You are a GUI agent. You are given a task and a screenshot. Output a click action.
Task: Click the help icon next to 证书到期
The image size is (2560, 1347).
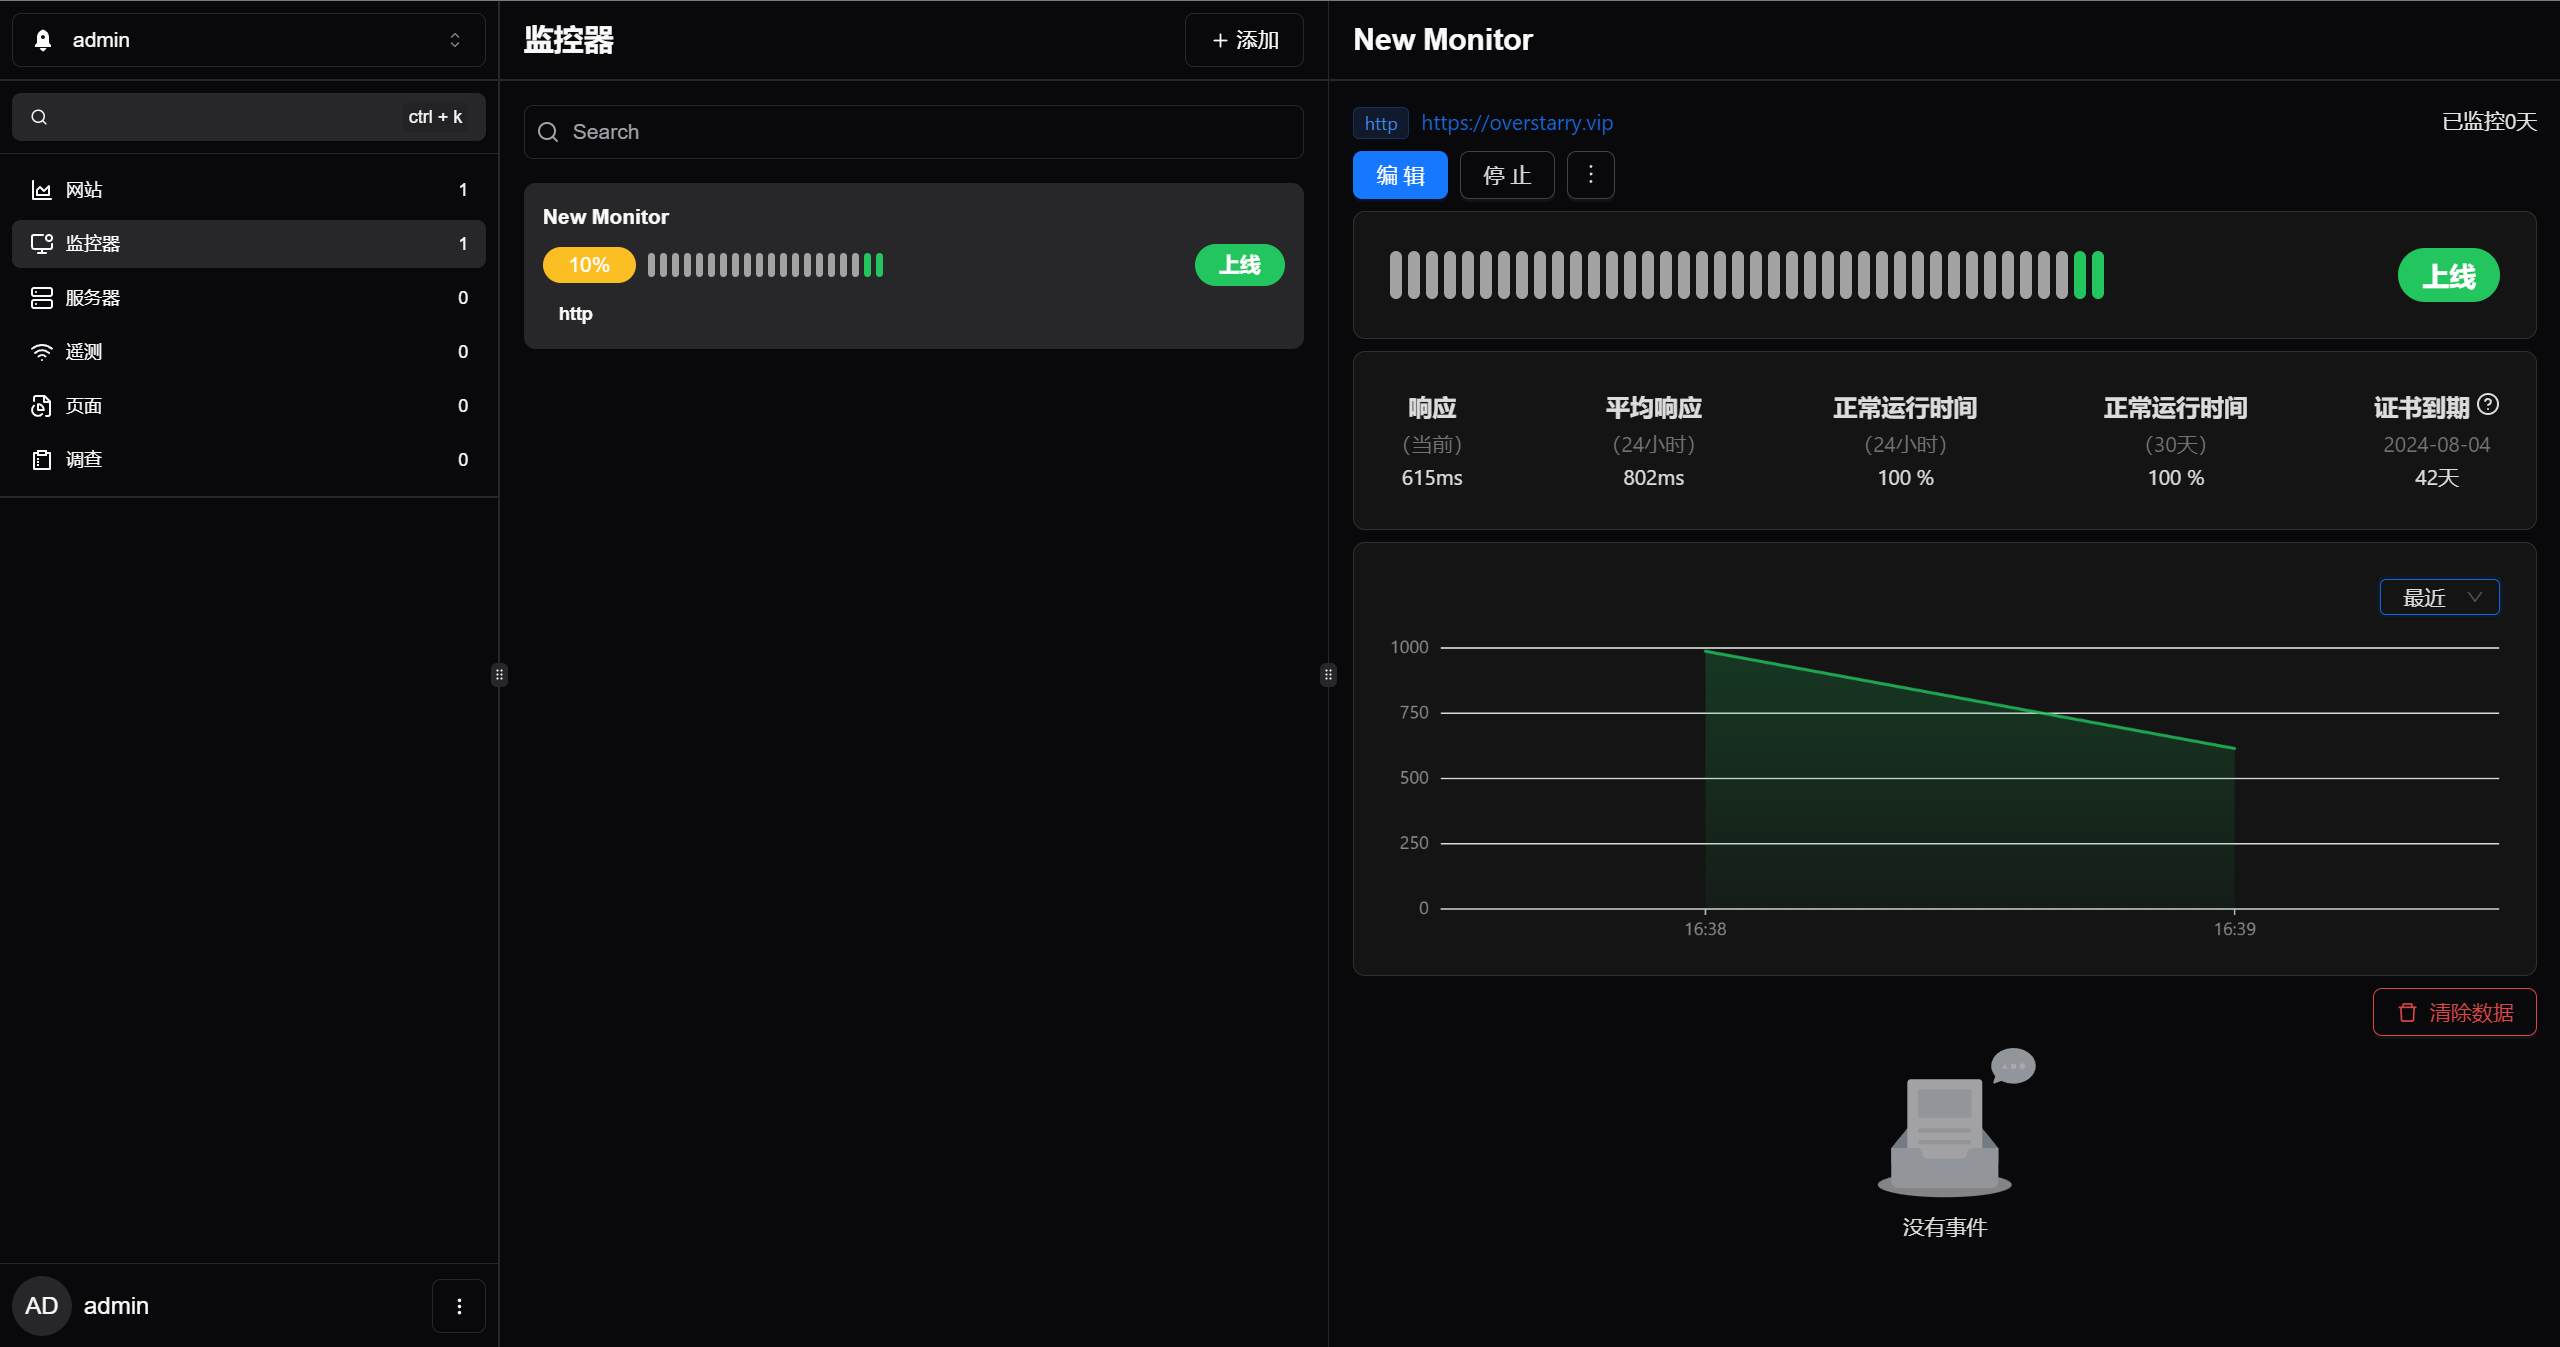[x=2488, y=405]
